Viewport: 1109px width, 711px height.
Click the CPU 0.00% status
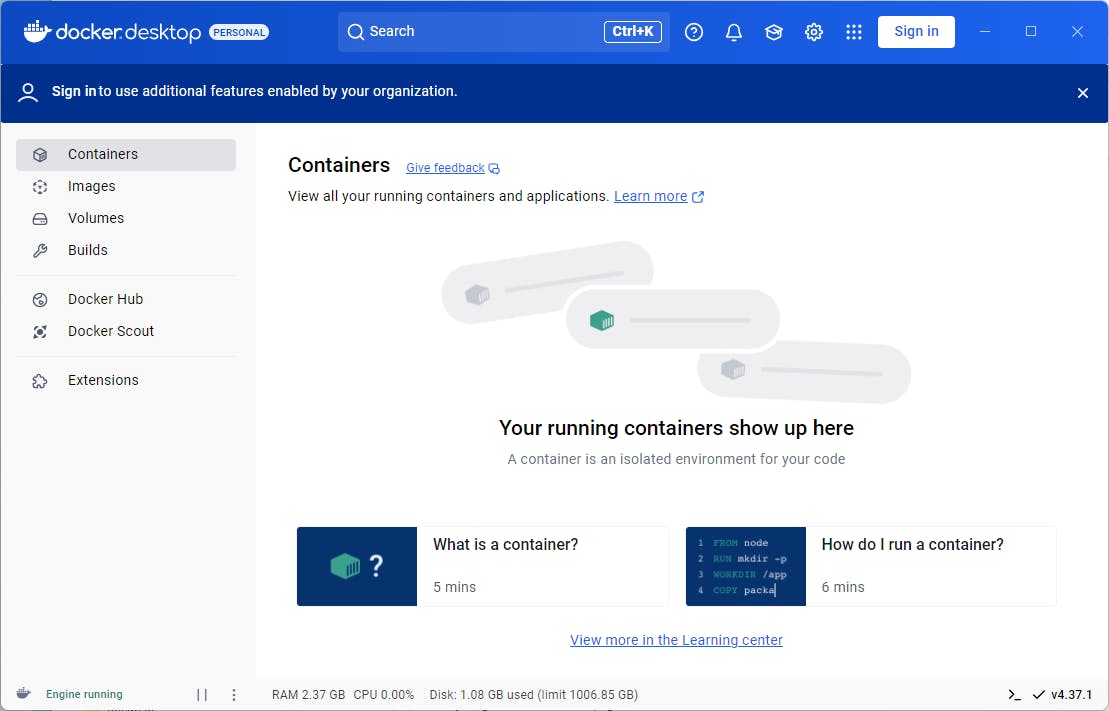(383, 695)
